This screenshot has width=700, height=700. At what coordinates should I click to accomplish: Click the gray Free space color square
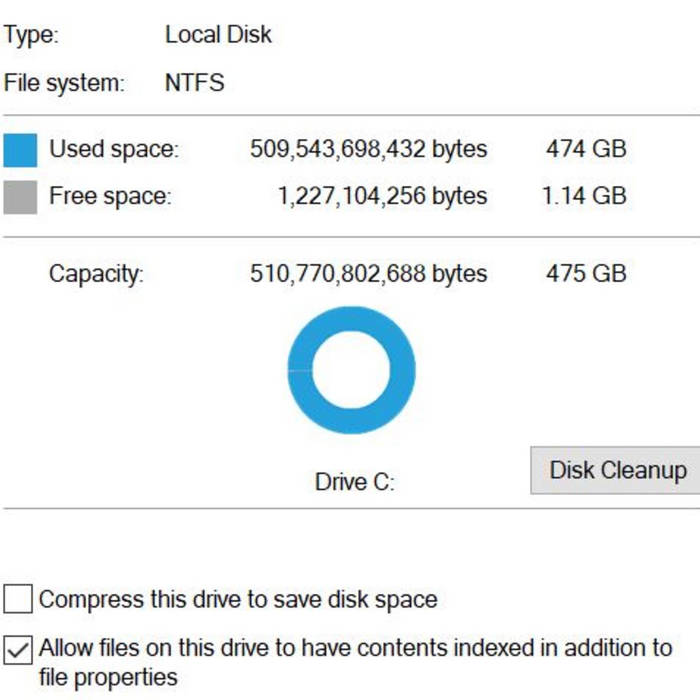tap(20, 196)
